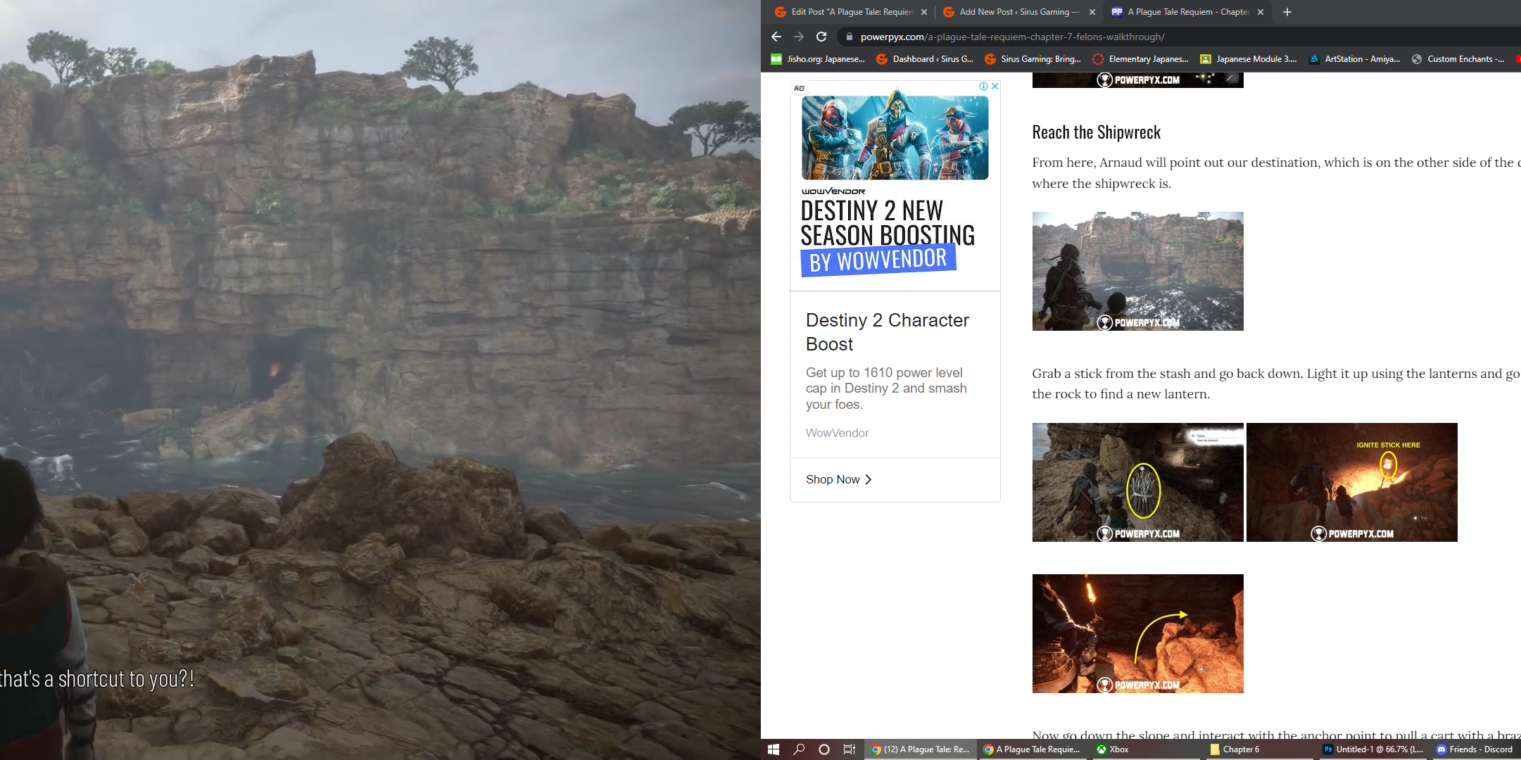Click the ad info icon
Viewport: 1521px width, 760px height.
pos(983,87)
